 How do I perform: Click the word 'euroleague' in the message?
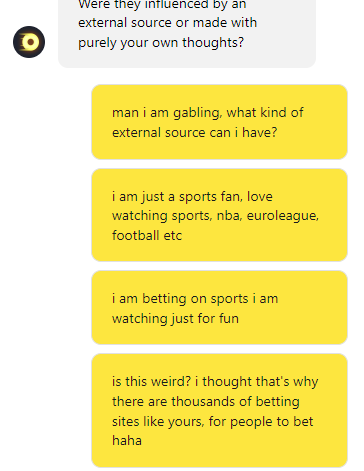click(x=283, y=216)
